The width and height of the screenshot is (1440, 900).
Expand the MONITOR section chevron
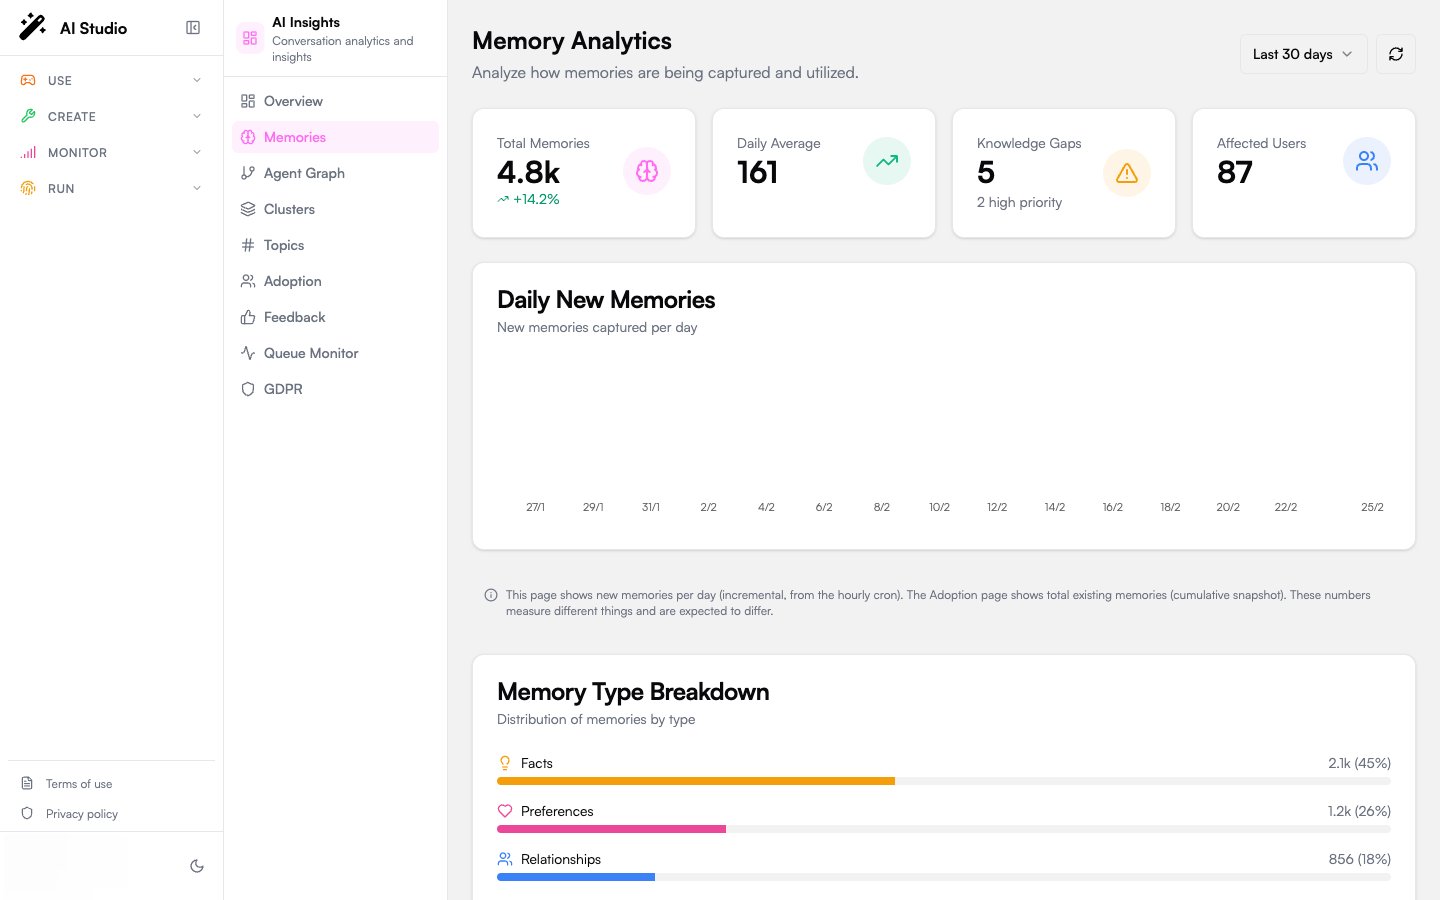197,152
